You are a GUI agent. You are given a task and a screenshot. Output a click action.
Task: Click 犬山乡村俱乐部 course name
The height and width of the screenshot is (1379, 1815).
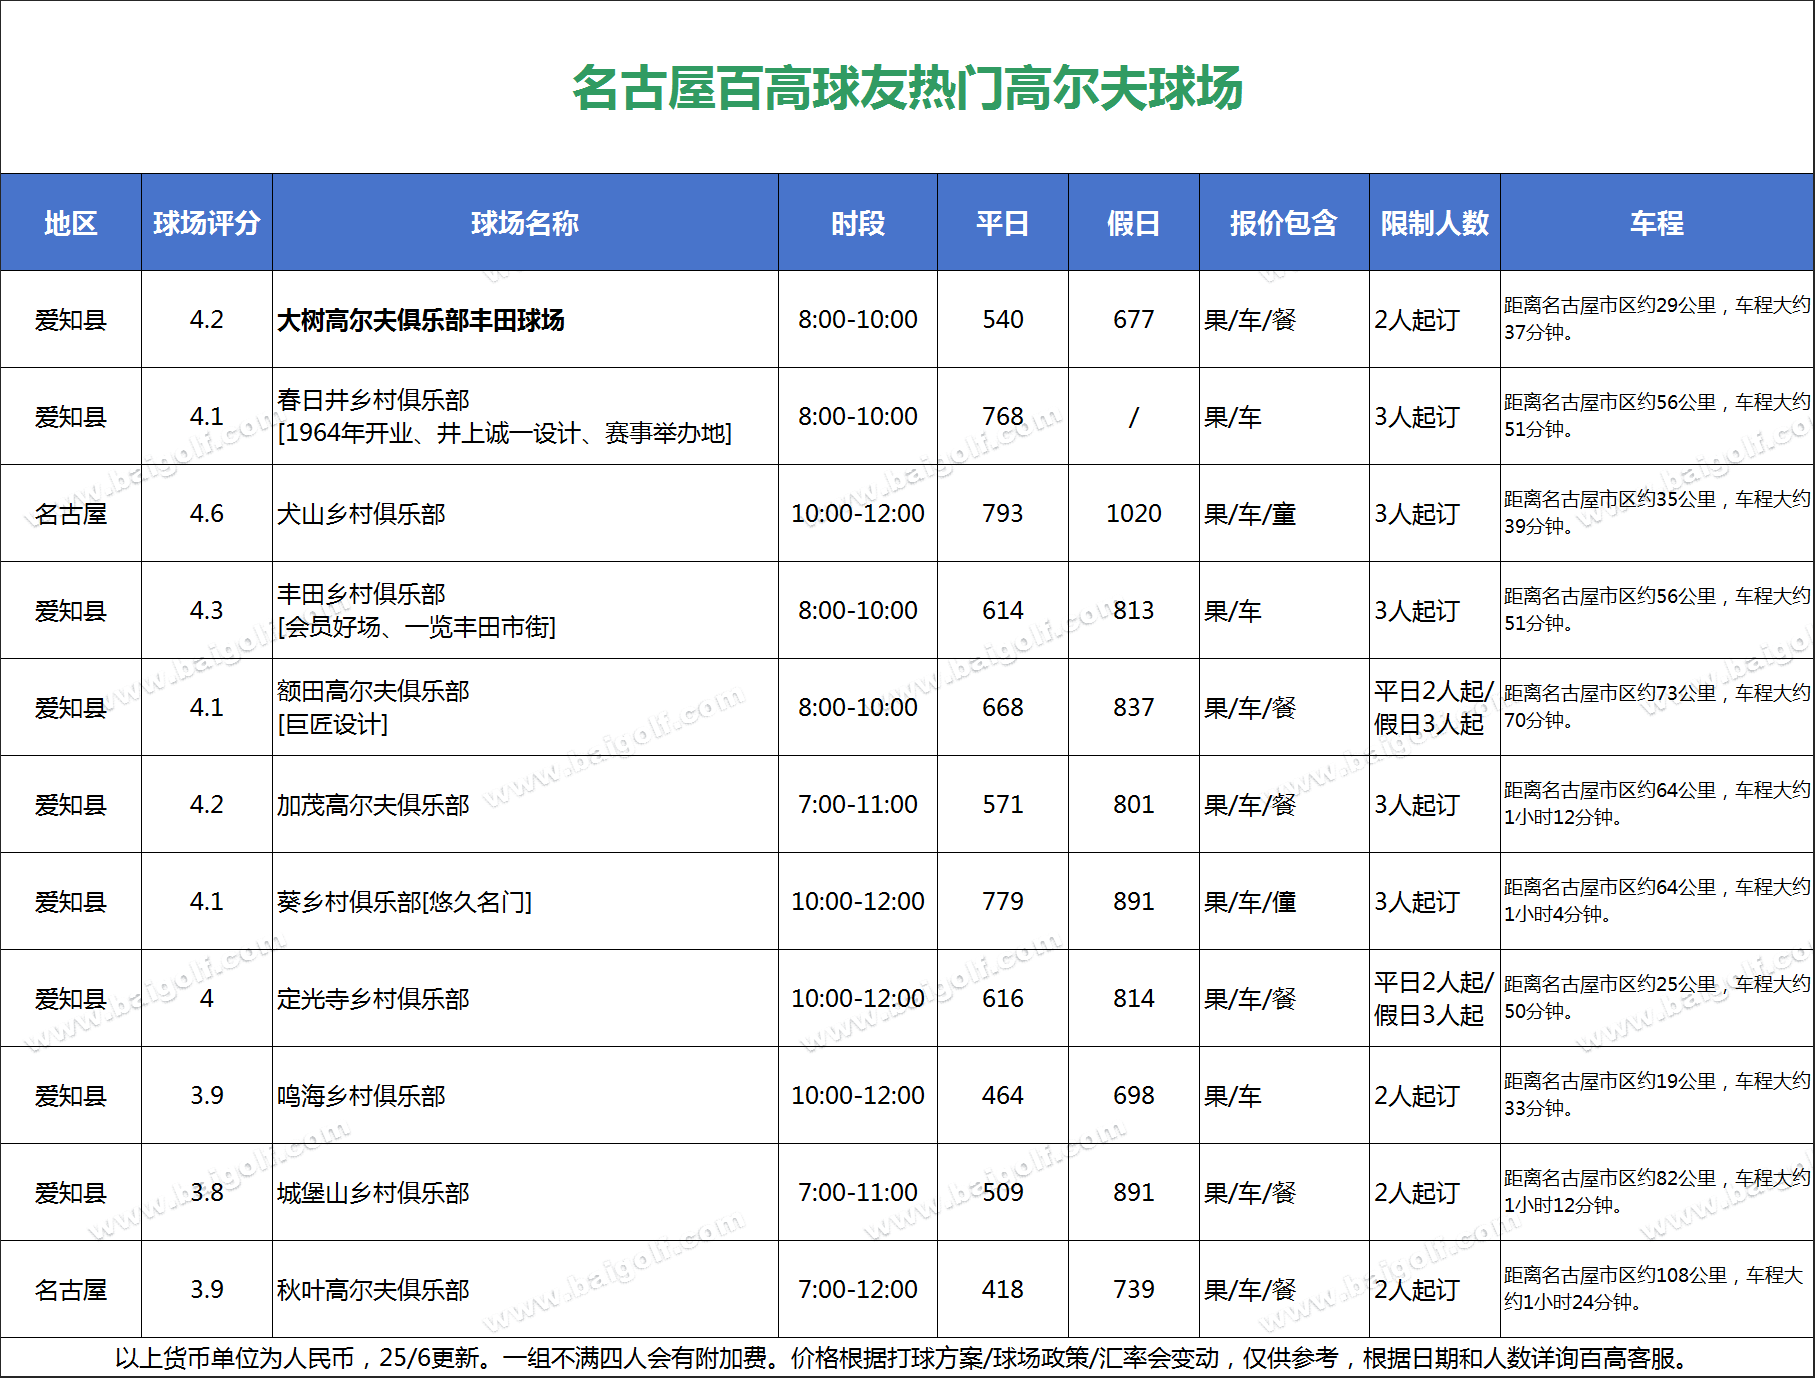tap(361, 514)
